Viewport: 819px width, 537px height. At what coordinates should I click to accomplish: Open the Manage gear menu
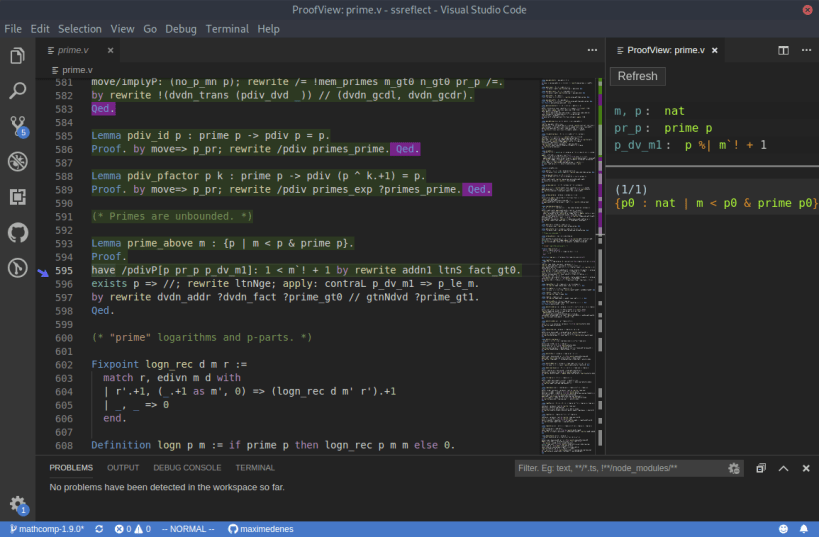[x=17, y=504]
